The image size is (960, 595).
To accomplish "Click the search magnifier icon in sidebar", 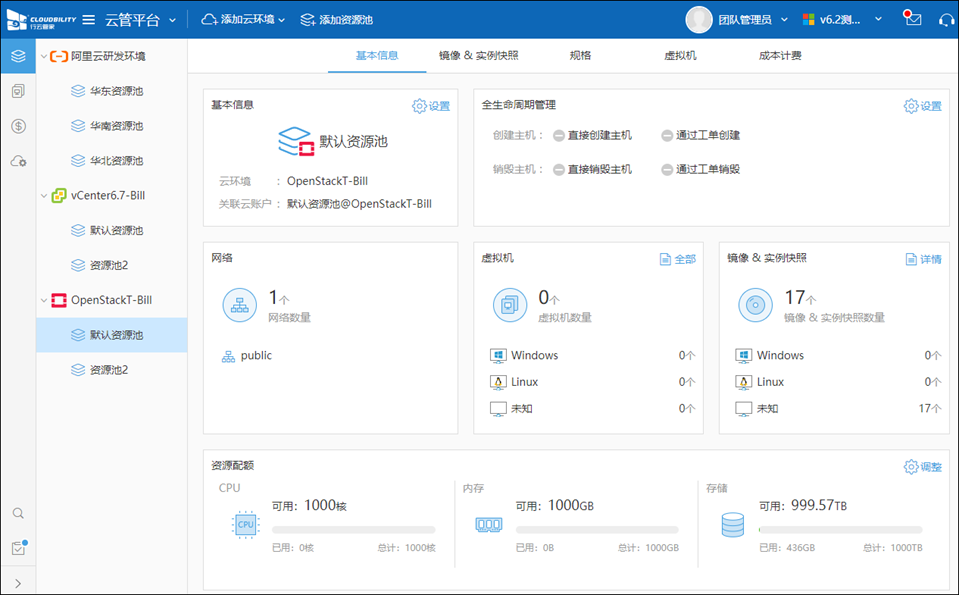I will (x=18, y=513).
